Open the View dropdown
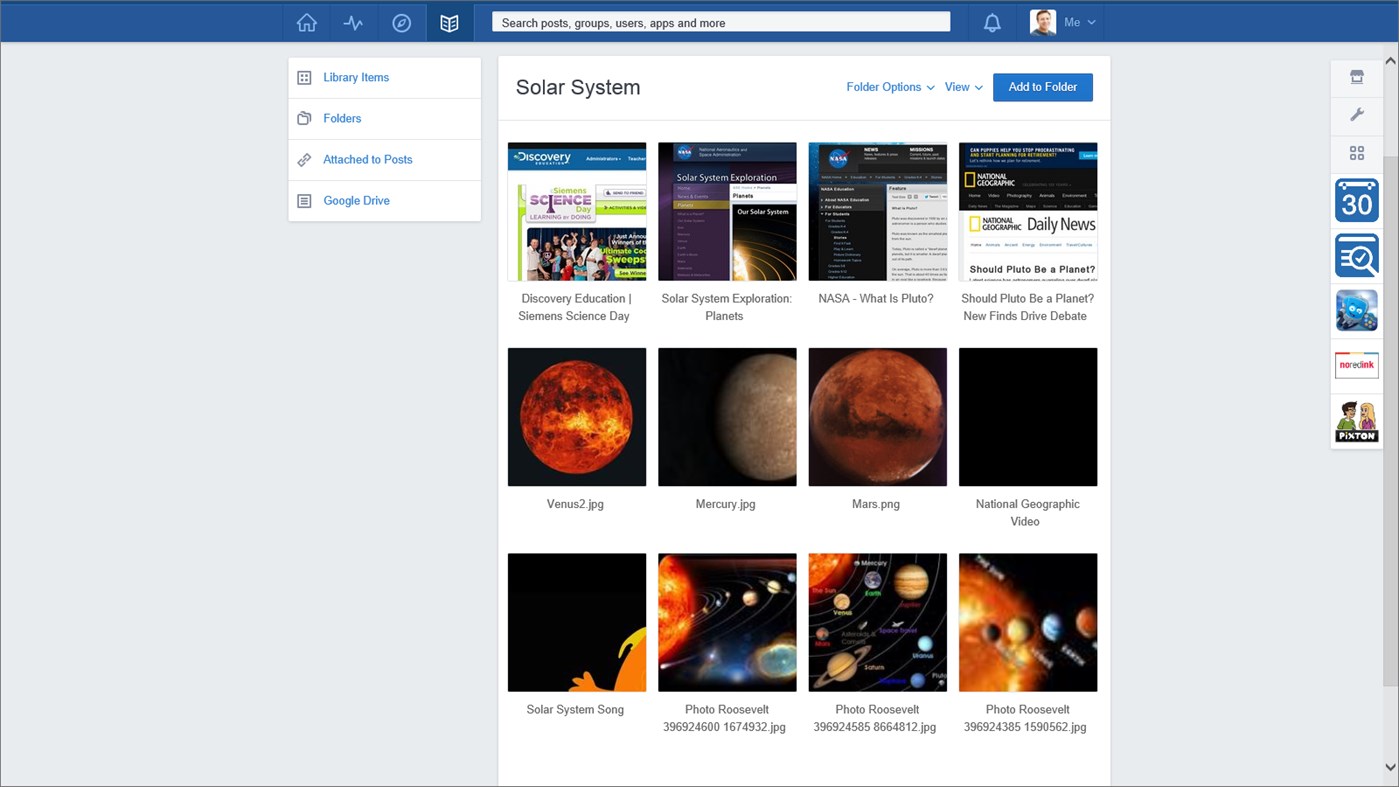Image resolution: width=1399 pixels, height=787 pixels. pyautogui.click(x=961, y=87)
